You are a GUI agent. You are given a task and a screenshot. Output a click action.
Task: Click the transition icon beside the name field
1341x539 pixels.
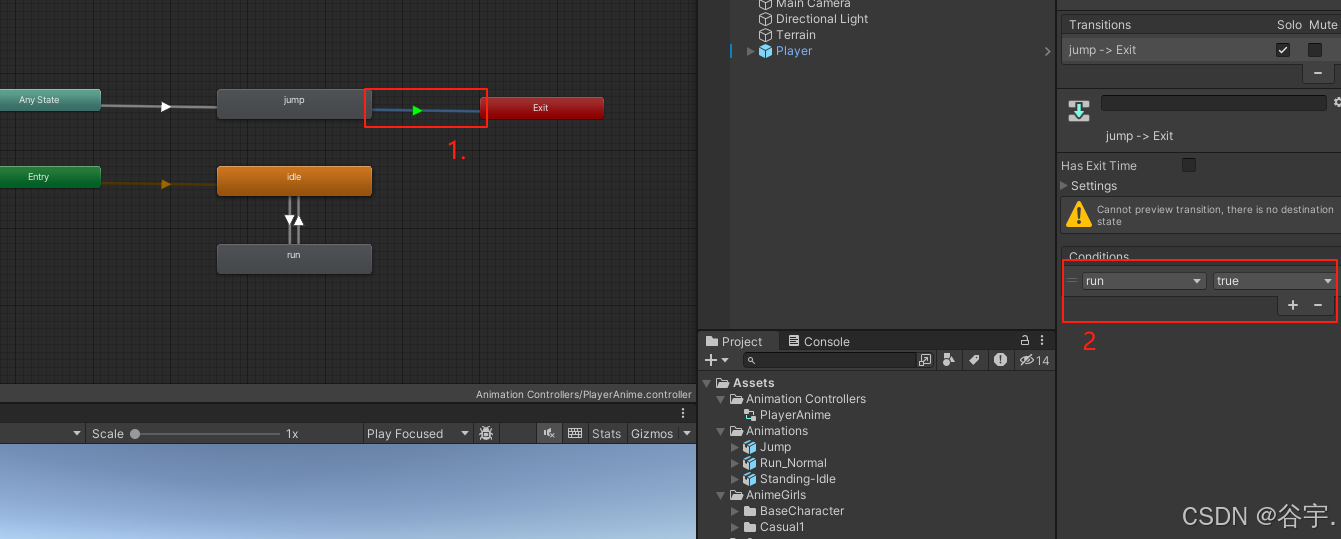coord(1079,111)
